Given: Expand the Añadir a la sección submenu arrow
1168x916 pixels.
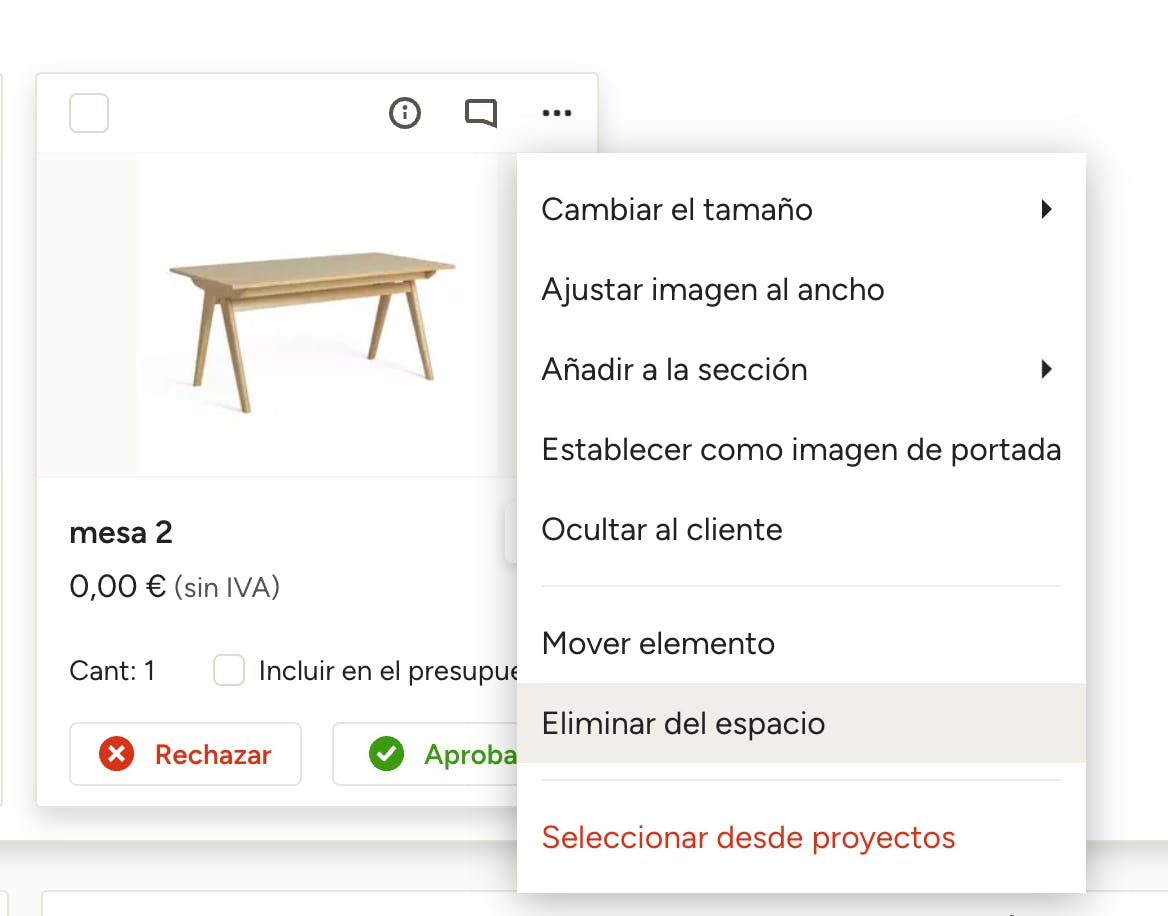Looking at the screenshot, I should click(1046, 369).
